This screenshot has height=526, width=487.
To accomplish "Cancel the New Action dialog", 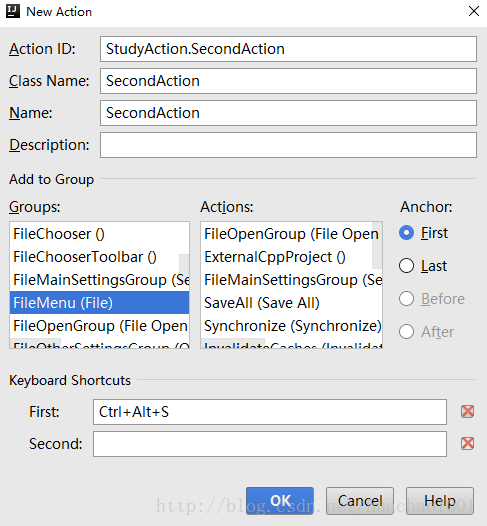I will point(360,501).
